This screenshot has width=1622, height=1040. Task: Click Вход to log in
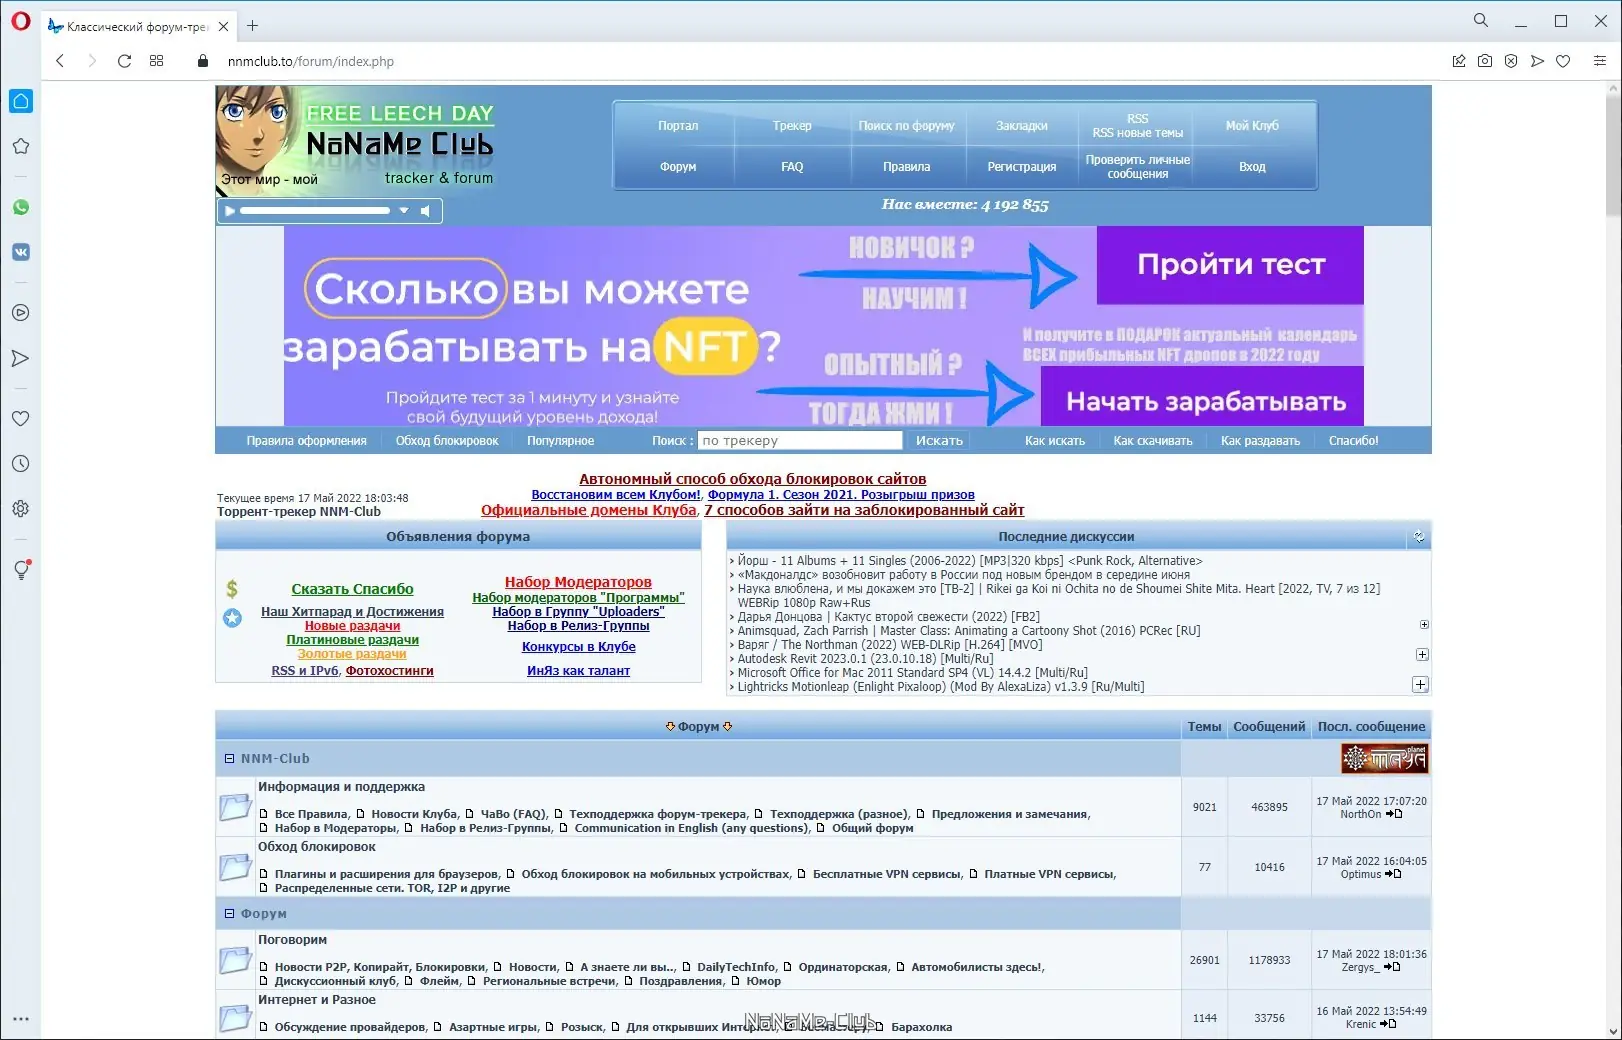(x=1252, y=167)
